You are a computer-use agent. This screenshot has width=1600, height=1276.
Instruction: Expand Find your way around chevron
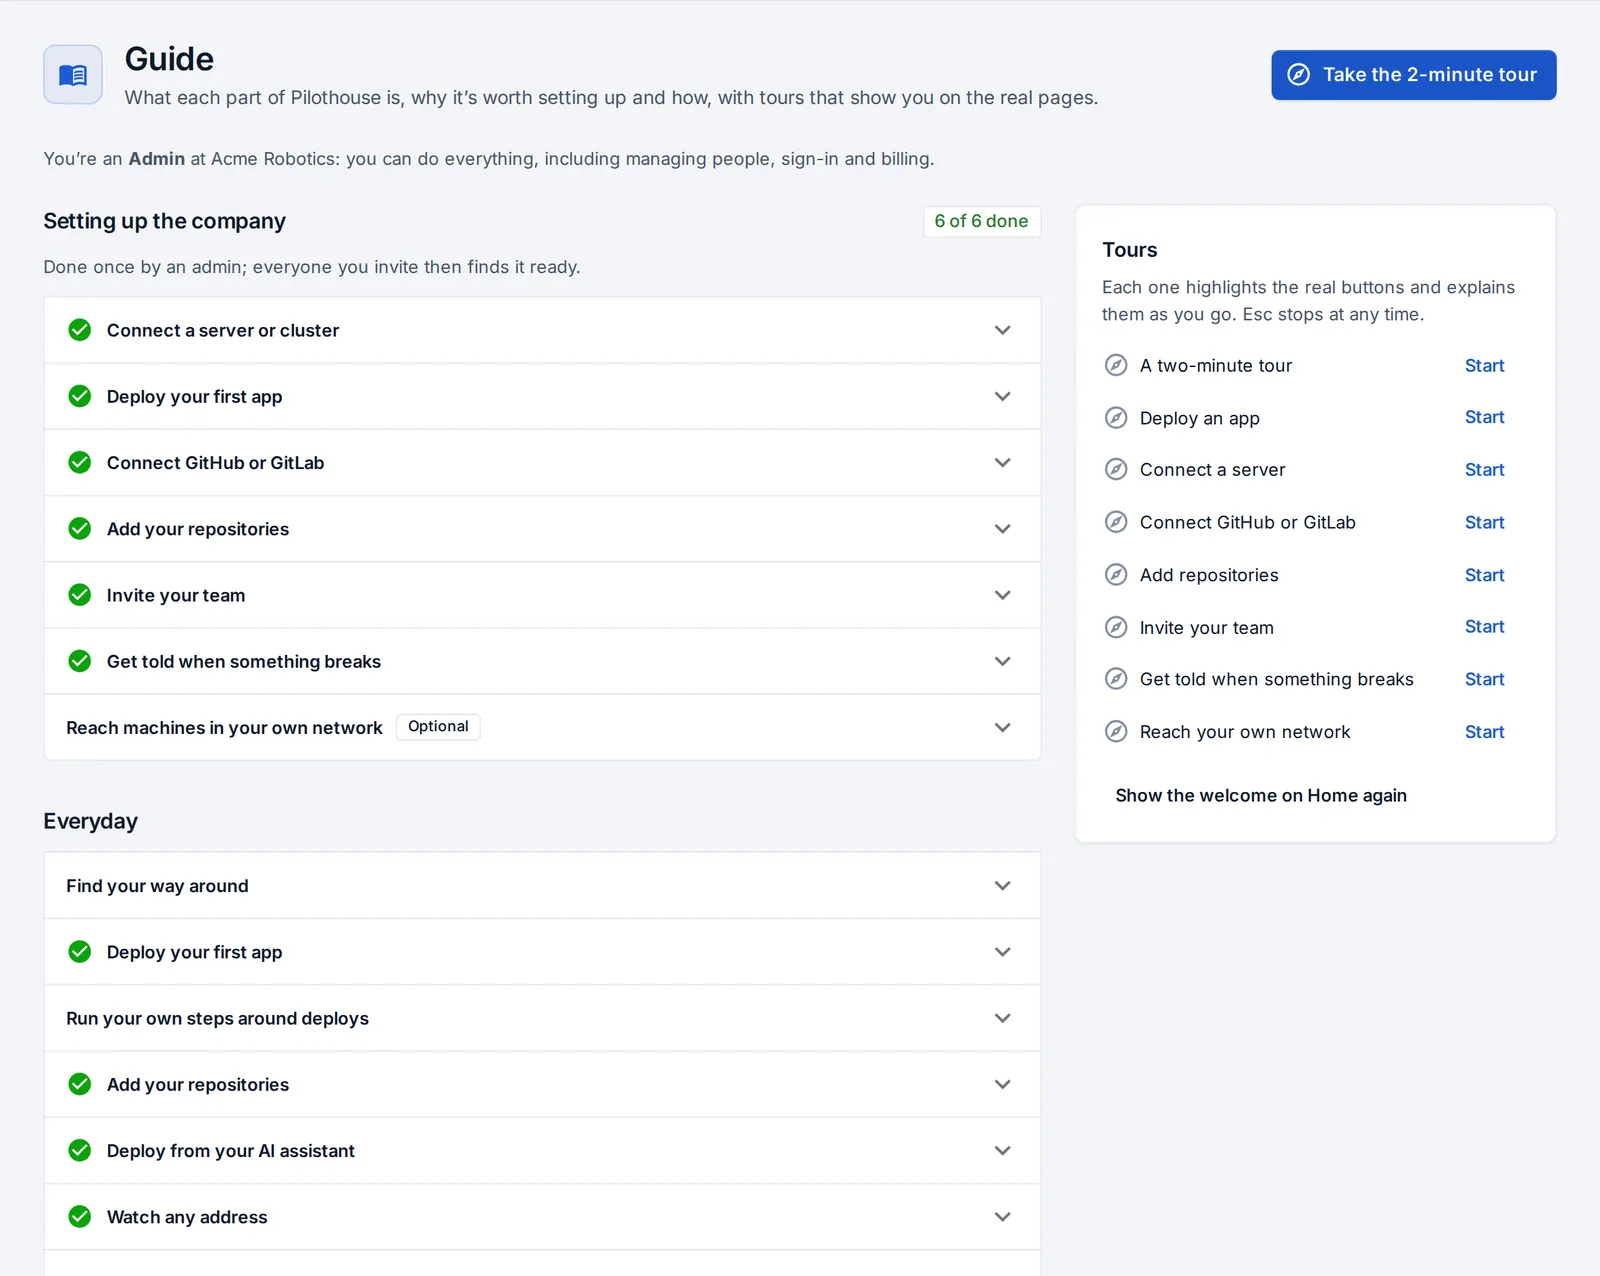pos(1003,885)
